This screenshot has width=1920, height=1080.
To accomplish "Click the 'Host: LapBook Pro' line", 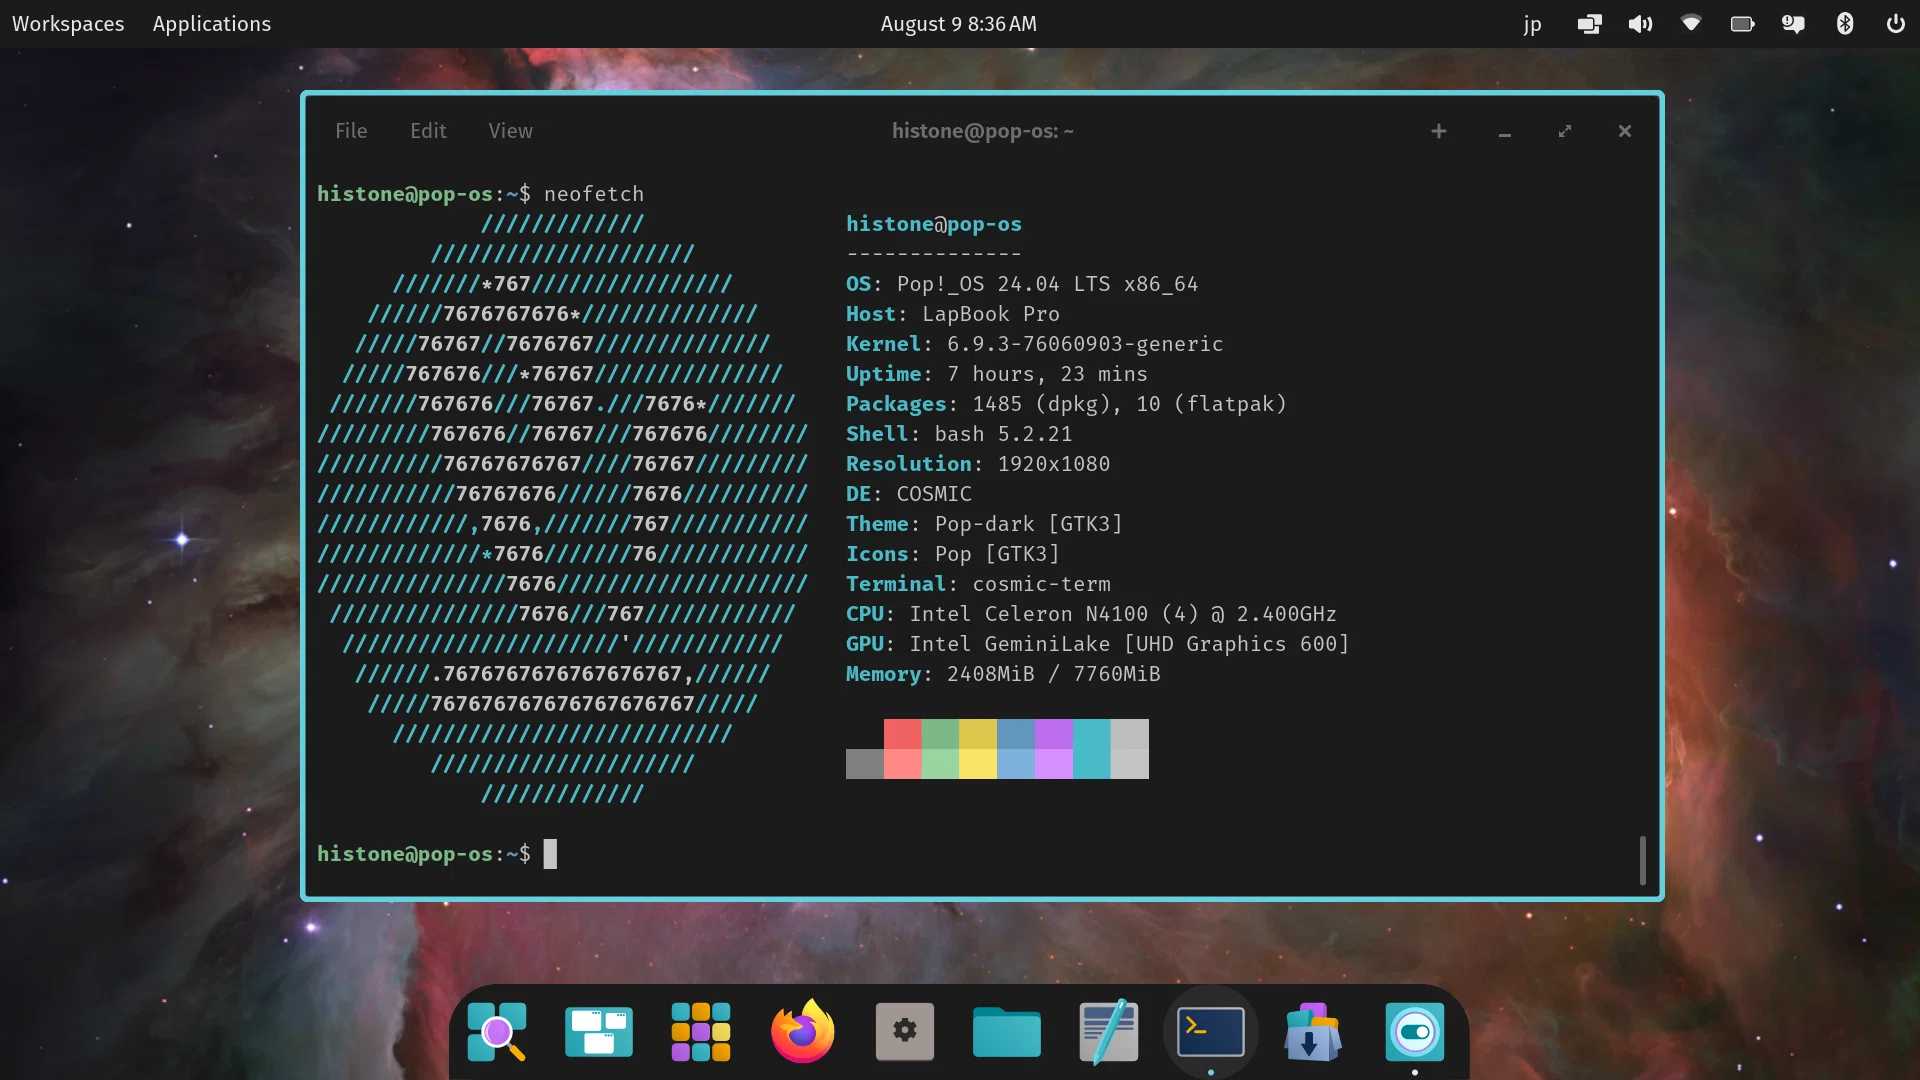I will (953, 314).
